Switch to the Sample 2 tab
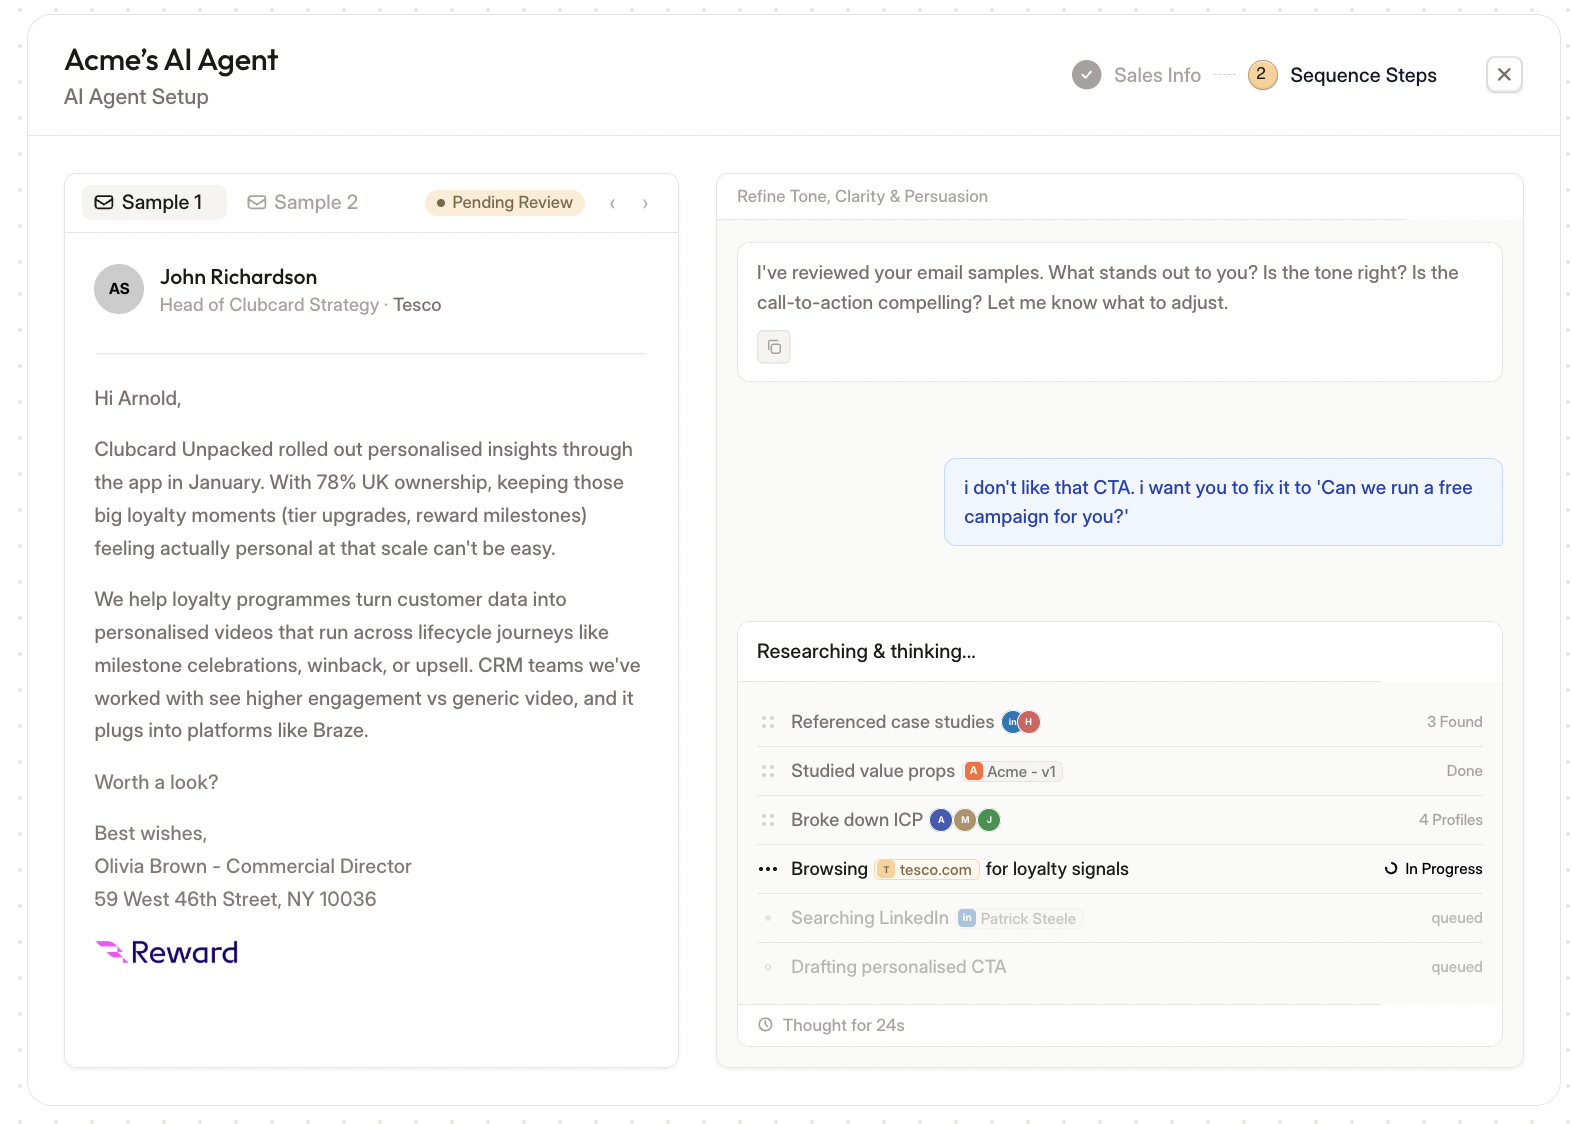The image size is (1572, 1124). click(x=303, y=203)
